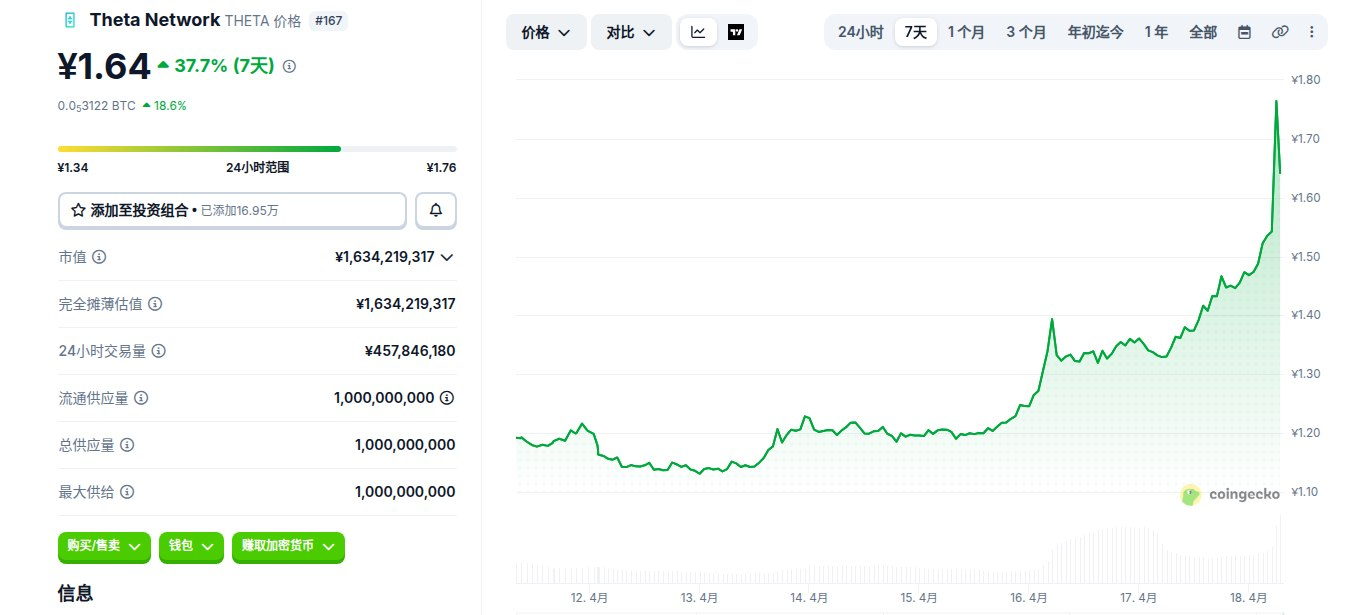Click the ¥1.76 range high label
This screenshot has height=615, width=1360.
pyautogui.click(x=441, y=168)
